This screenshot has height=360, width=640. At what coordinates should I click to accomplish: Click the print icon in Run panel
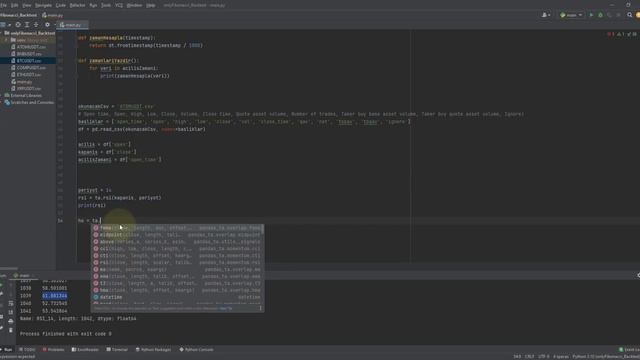tap(11, 321)
